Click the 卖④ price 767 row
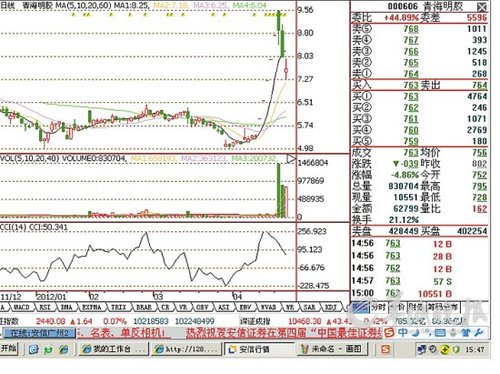 tap(420, 40)
